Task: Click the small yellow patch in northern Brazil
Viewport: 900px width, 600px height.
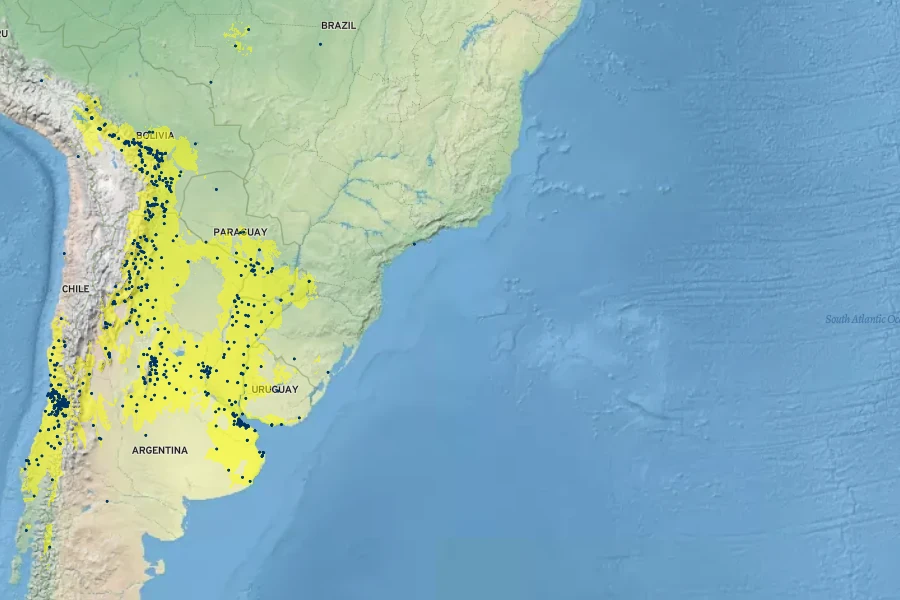Action: pyautogui.click(x=238, y=37)
